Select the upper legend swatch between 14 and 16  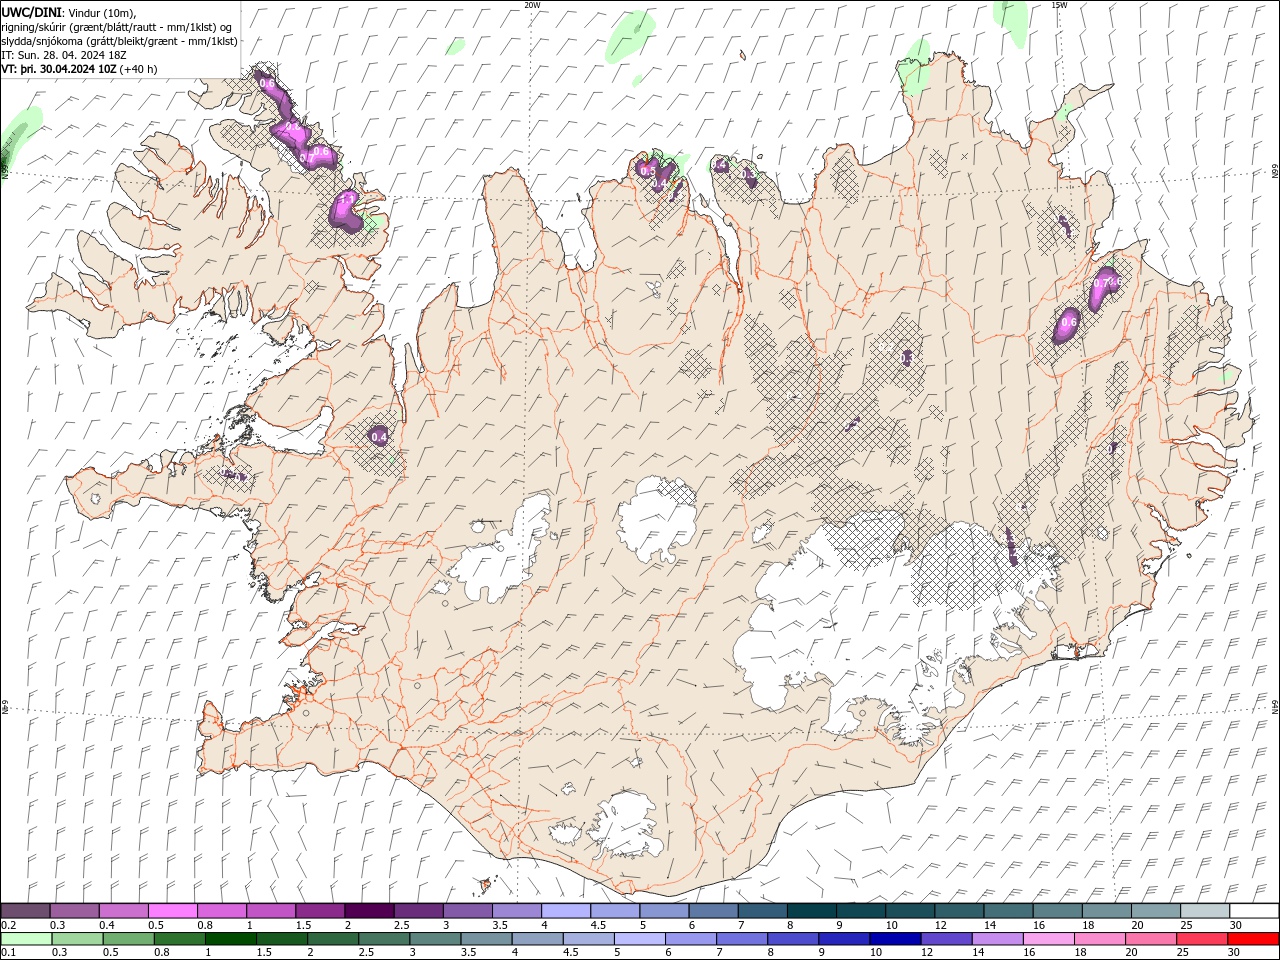tap(1008, 910)
